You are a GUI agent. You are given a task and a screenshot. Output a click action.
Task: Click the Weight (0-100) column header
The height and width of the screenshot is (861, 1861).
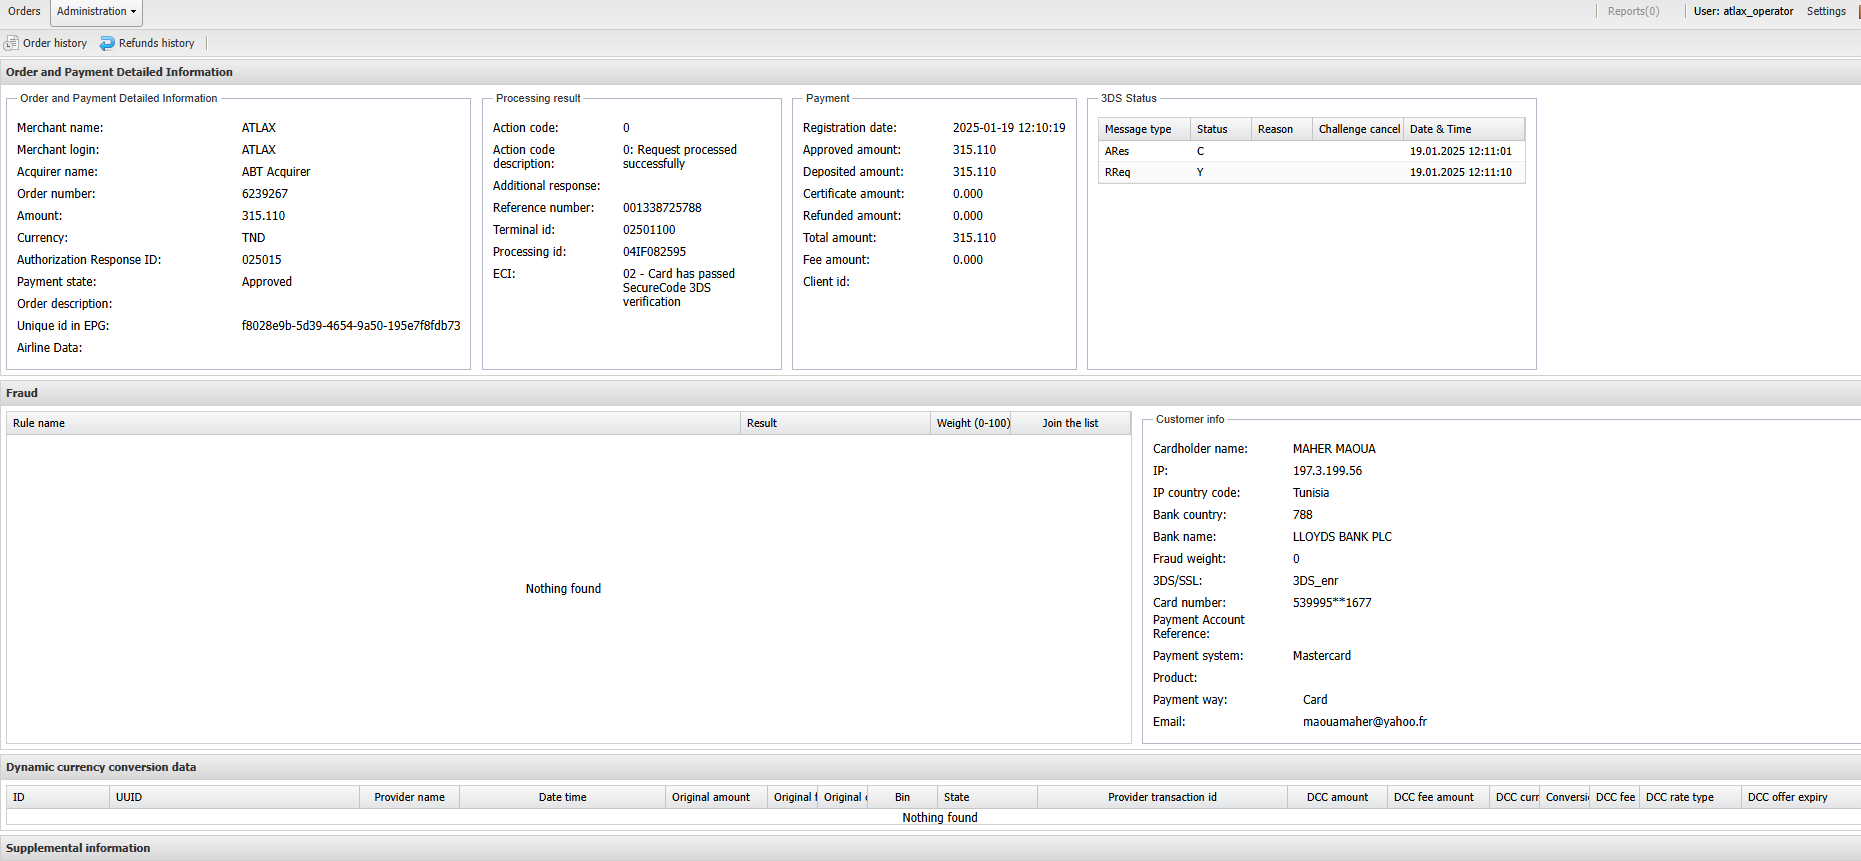coord(972,423)
